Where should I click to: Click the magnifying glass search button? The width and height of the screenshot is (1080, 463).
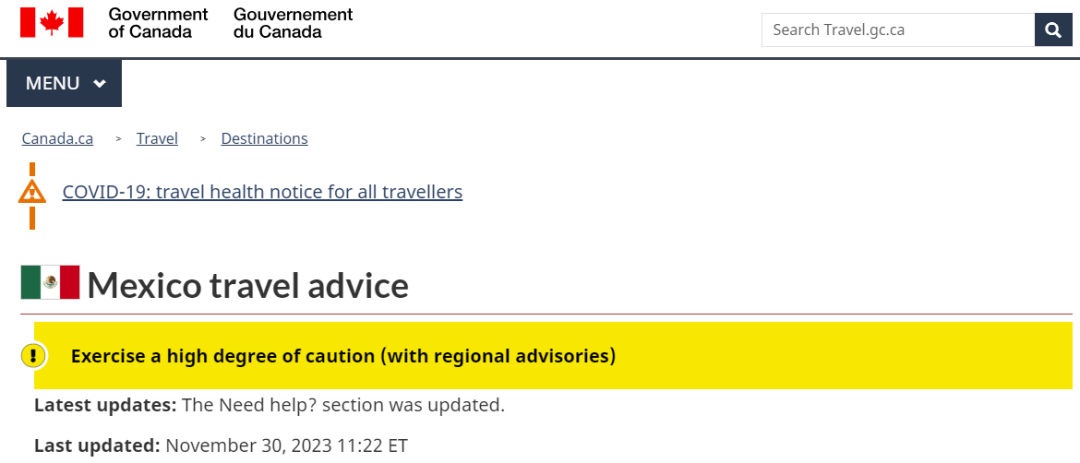click(x=1053, y=30)
